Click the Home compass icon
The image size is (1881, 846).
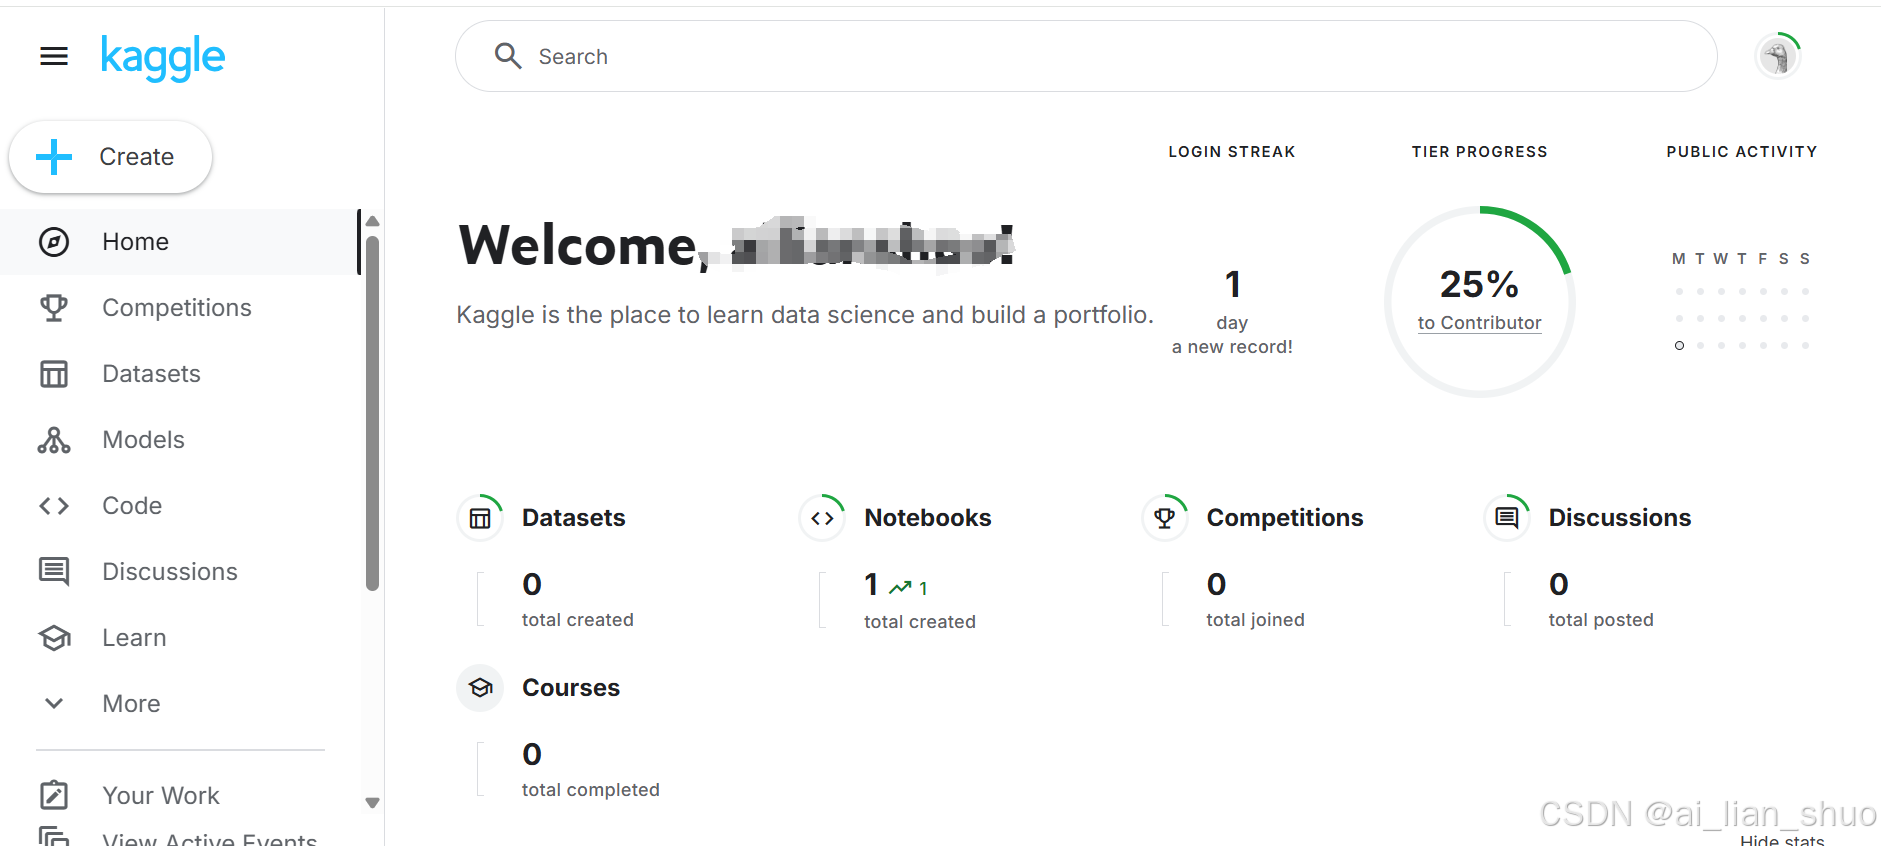(x=54, y=242)
